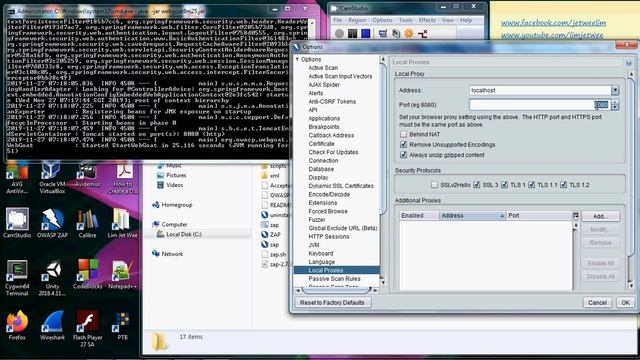Open Avidemux desktop shortcut
640x360 pixels.
(87, 174)
